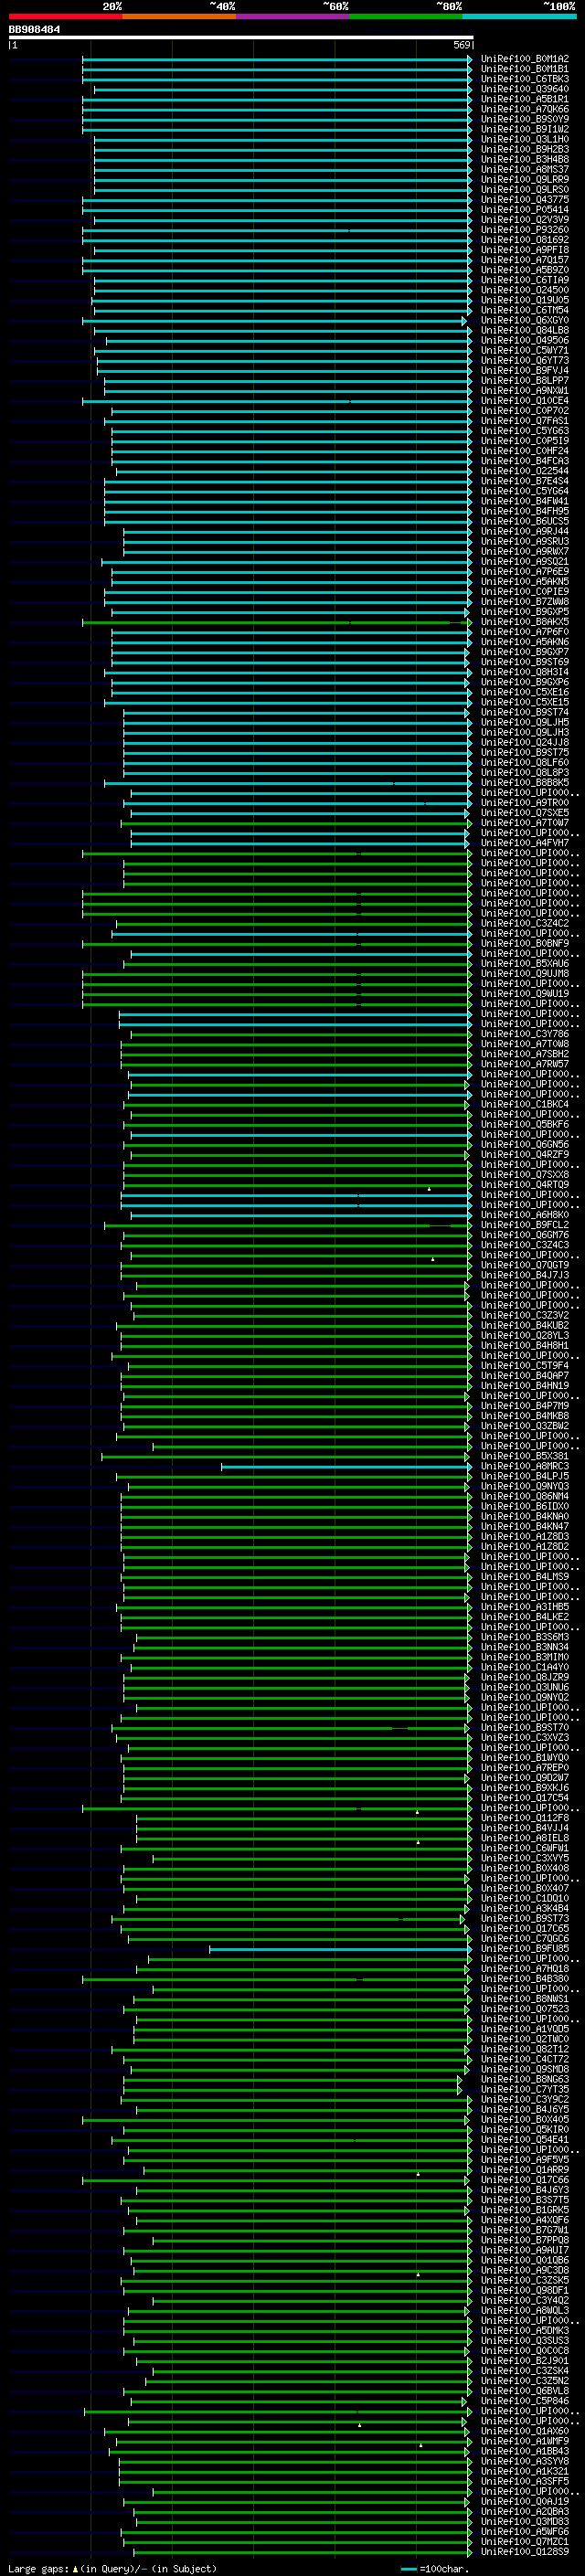Select hit label UniRef100_Q9WU19
This screenshot has height=2576, width=585.
click(525, 993)
